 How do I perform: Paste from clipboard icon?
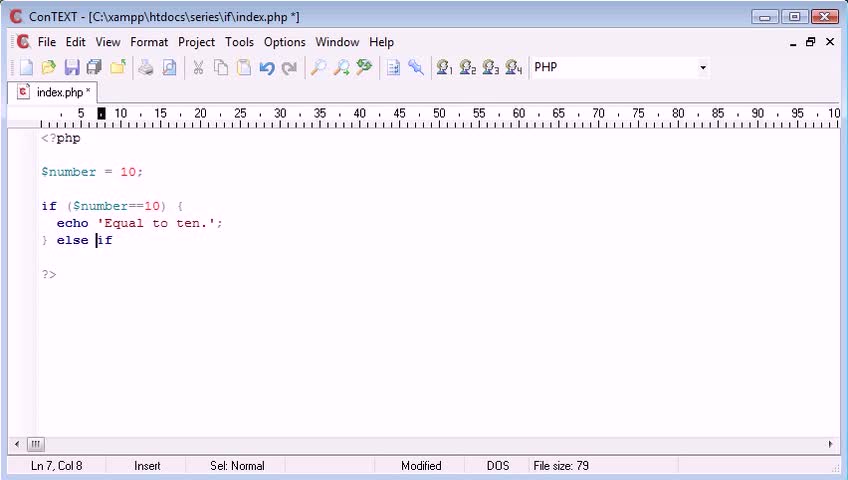tap(244, 68)
